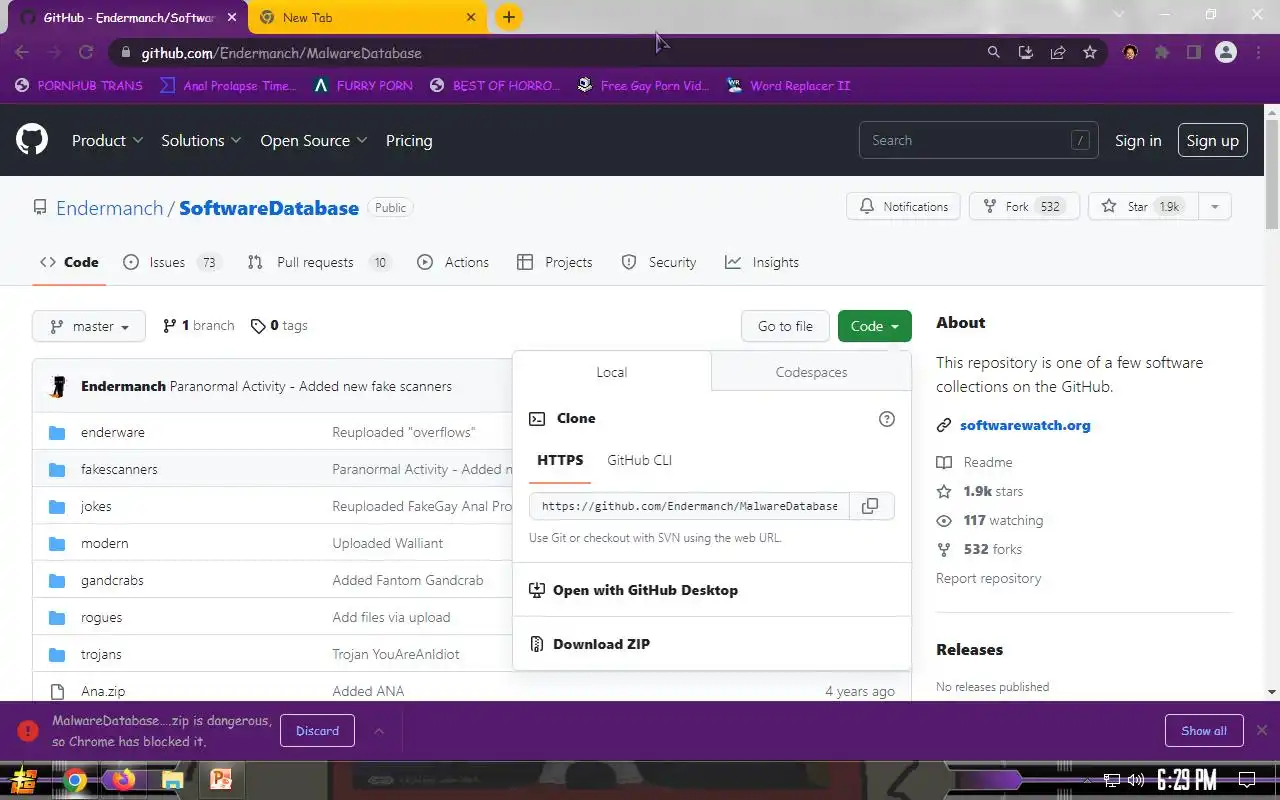Click the GitHub search field
1280x800 pixels.
coord(978,141)
